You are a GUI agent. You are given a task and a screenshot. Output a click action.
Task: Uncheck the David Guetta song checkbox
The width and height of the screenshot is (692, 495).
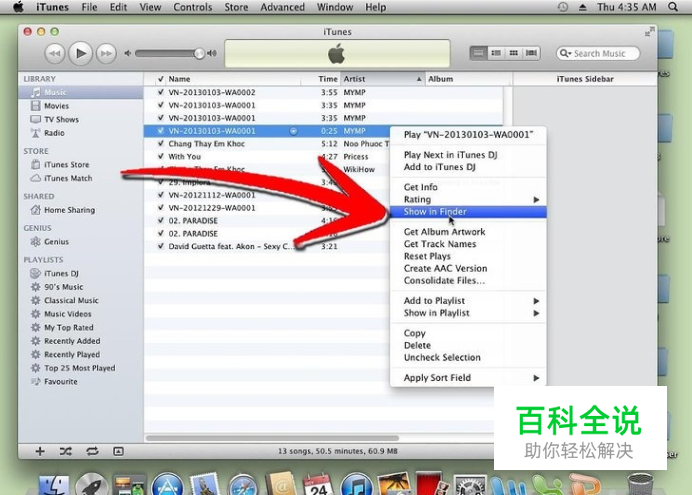[161, 246]
